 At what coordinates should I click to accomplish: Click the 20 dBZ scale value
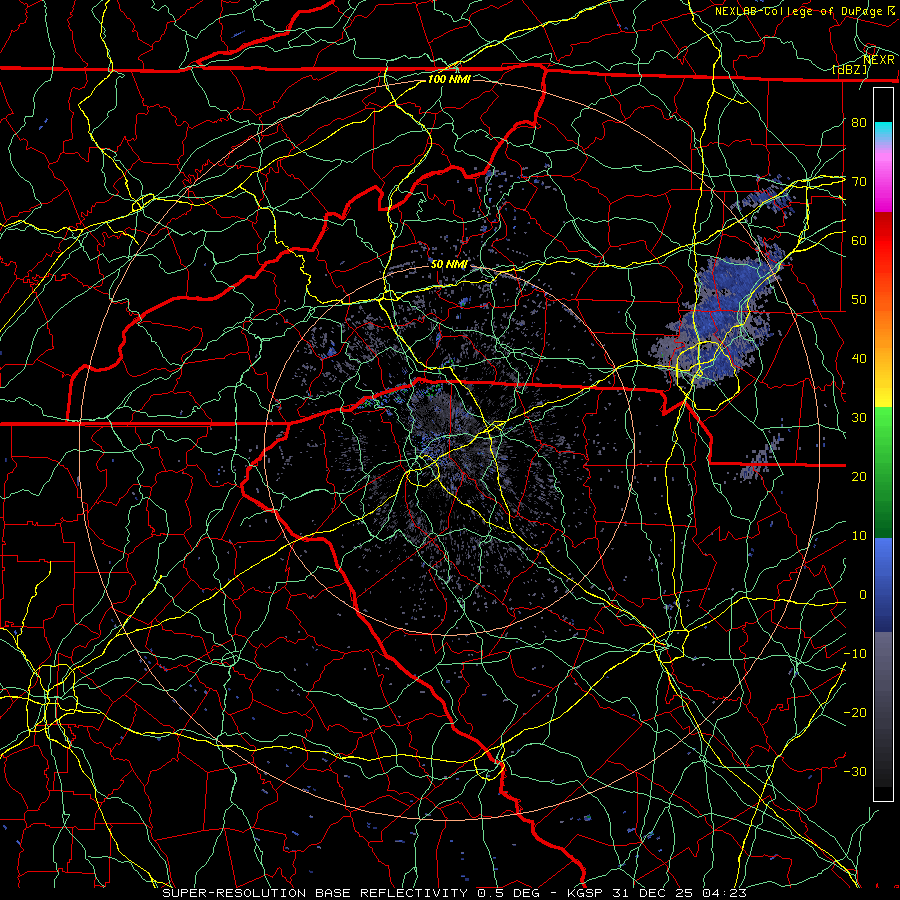[x=859, y=476]
